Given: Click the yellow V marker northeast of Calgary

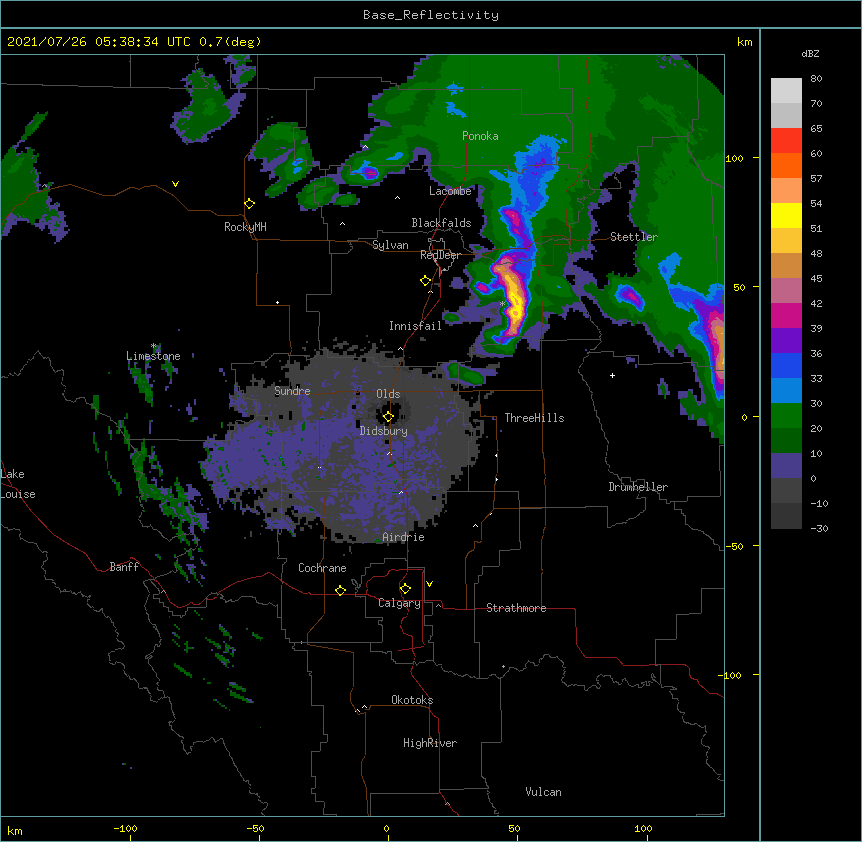Looking at the screenshot, I should pyautogui.click(x=429, y=584).
